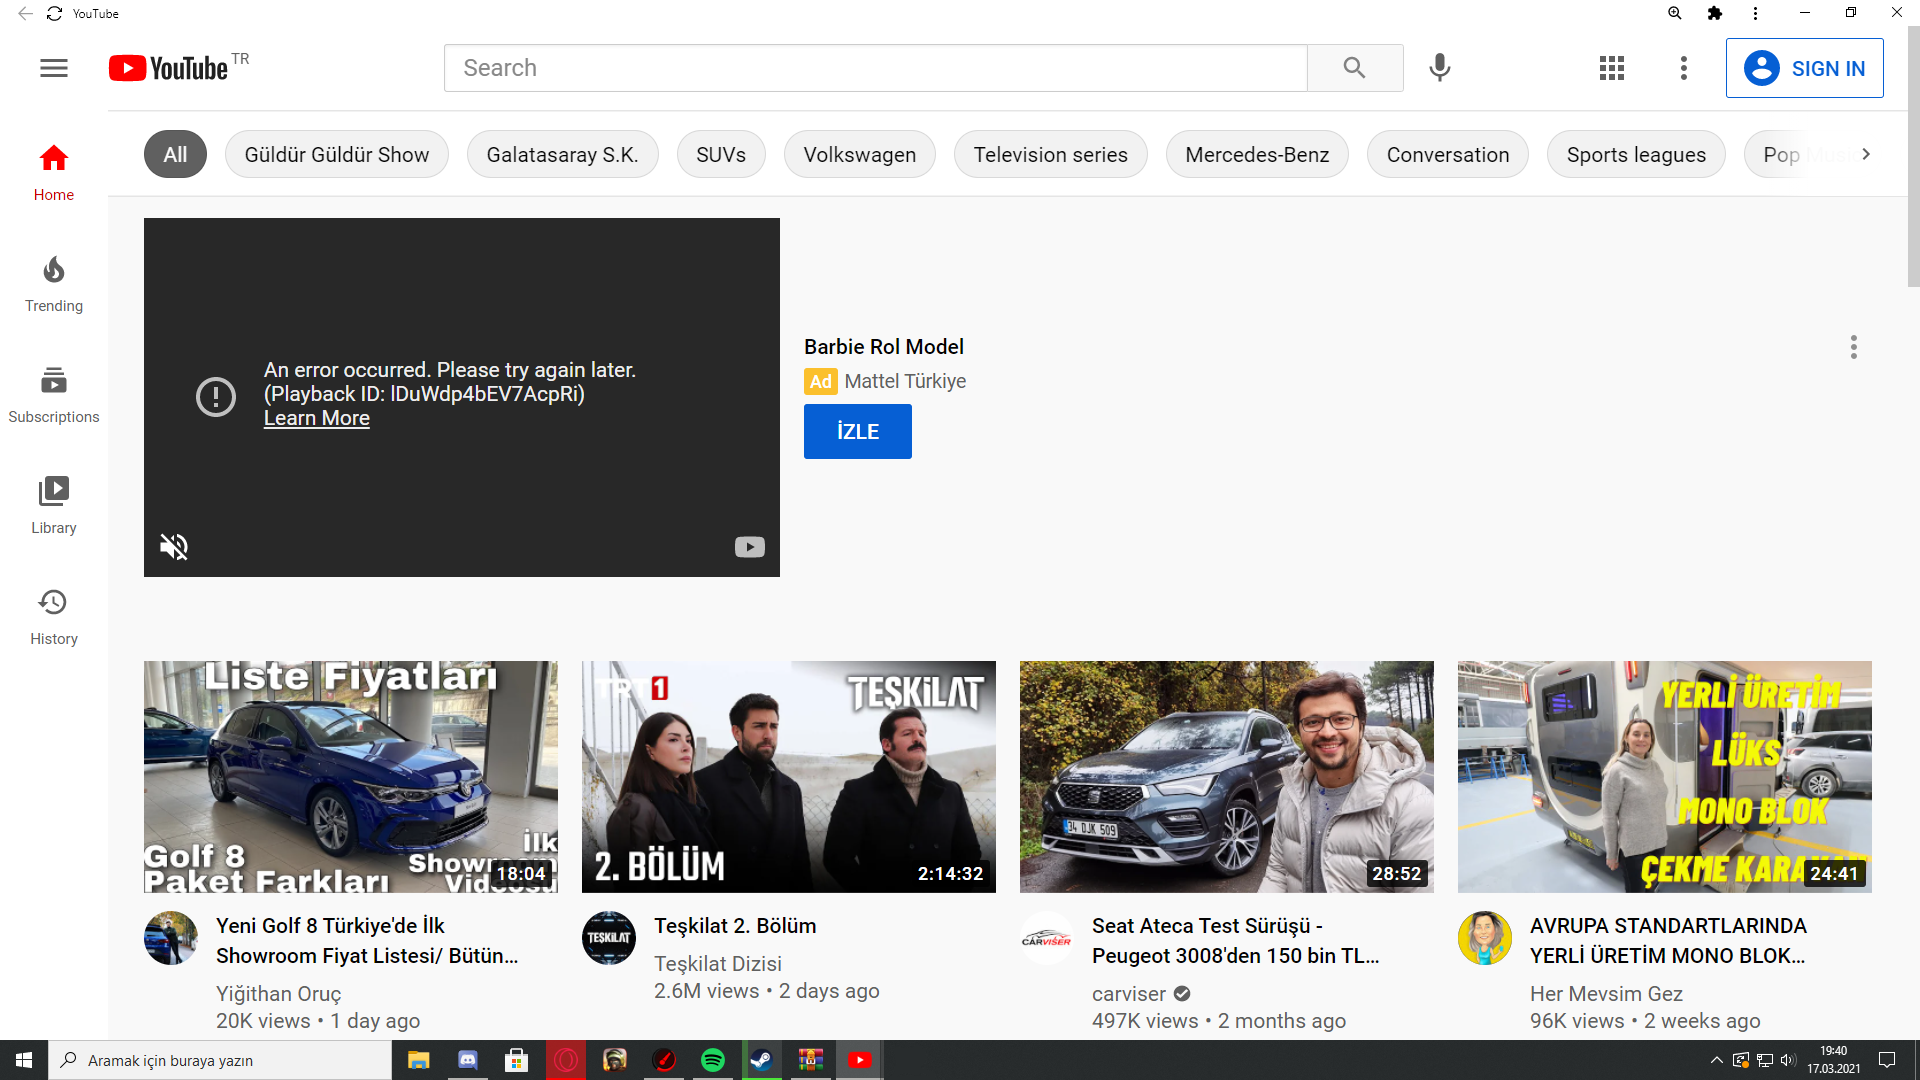The height and width of the screenshot is (1080, 1920).
Task: Click the YouTube logo on the ad player
Action: (x=749, y=547)
